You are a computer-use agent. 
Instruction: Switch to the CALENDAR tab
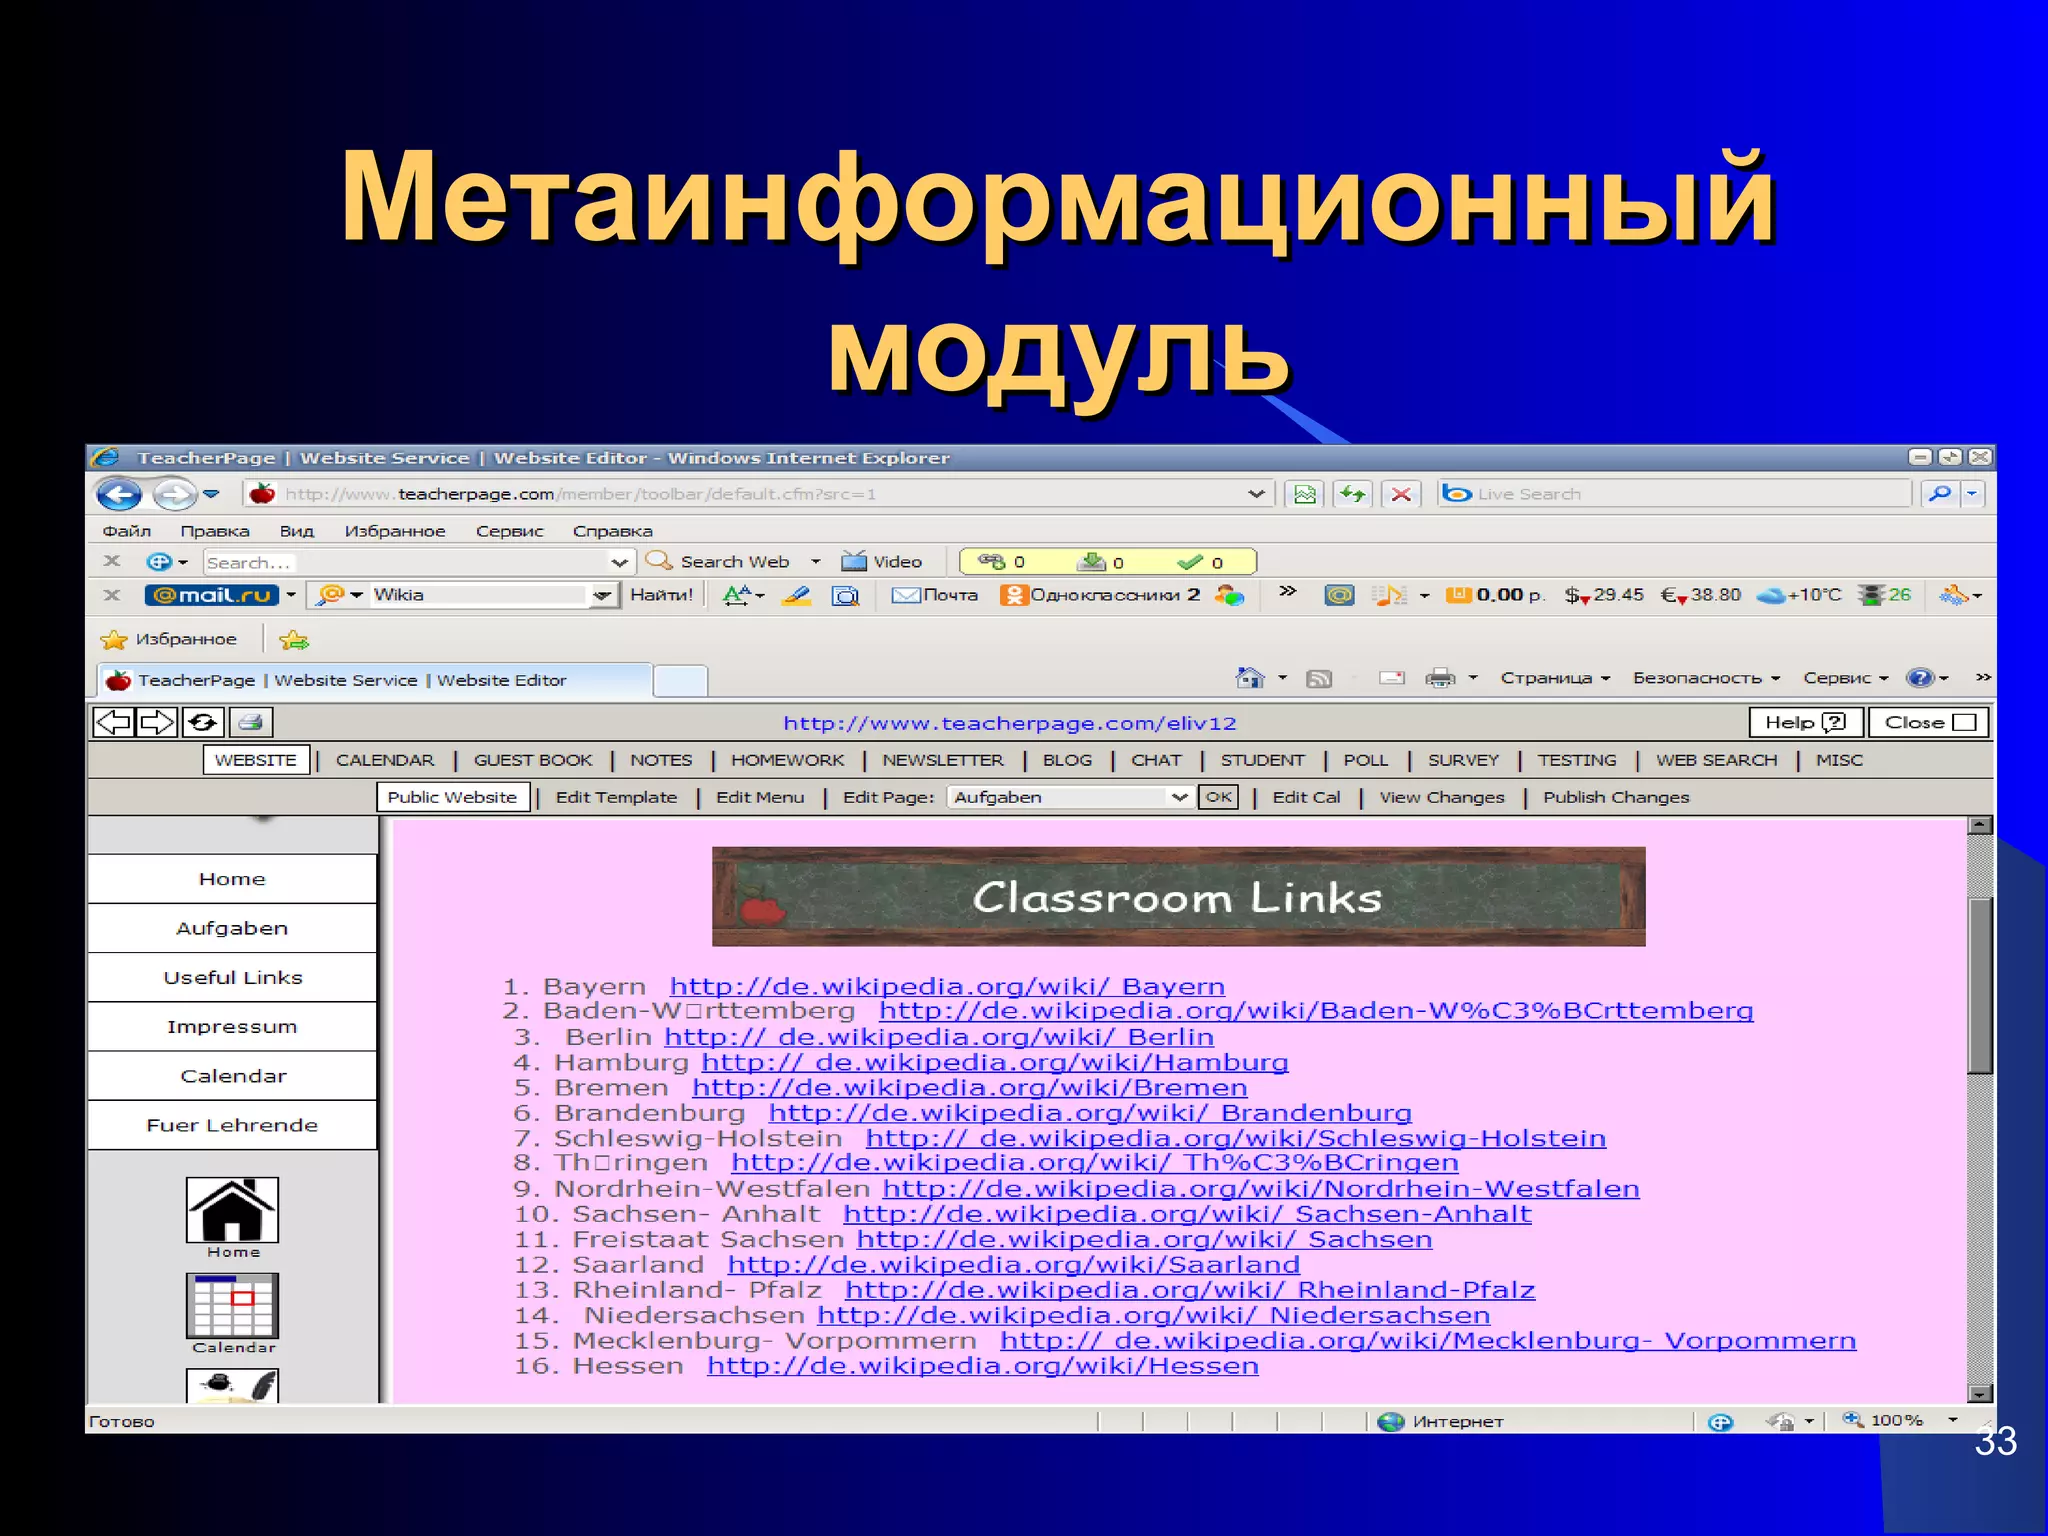[385, 760]
